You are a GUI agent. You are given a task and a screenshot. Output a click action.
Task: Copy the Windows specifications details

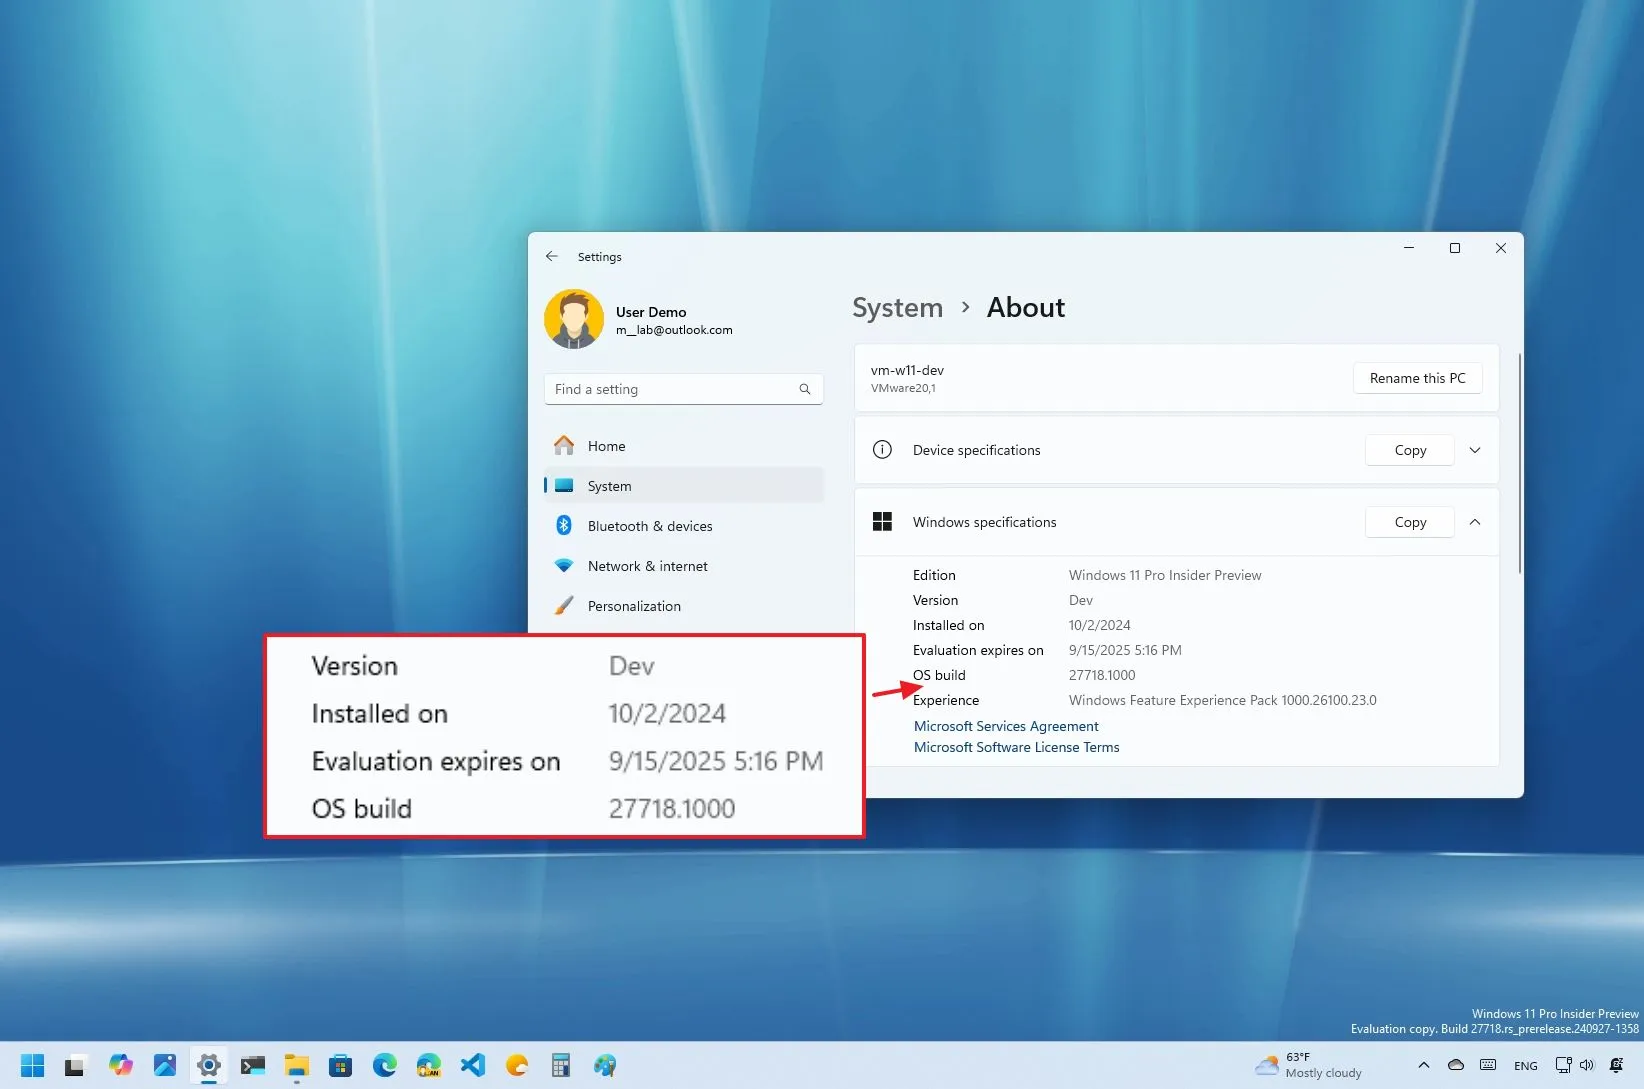(1409, 521)
